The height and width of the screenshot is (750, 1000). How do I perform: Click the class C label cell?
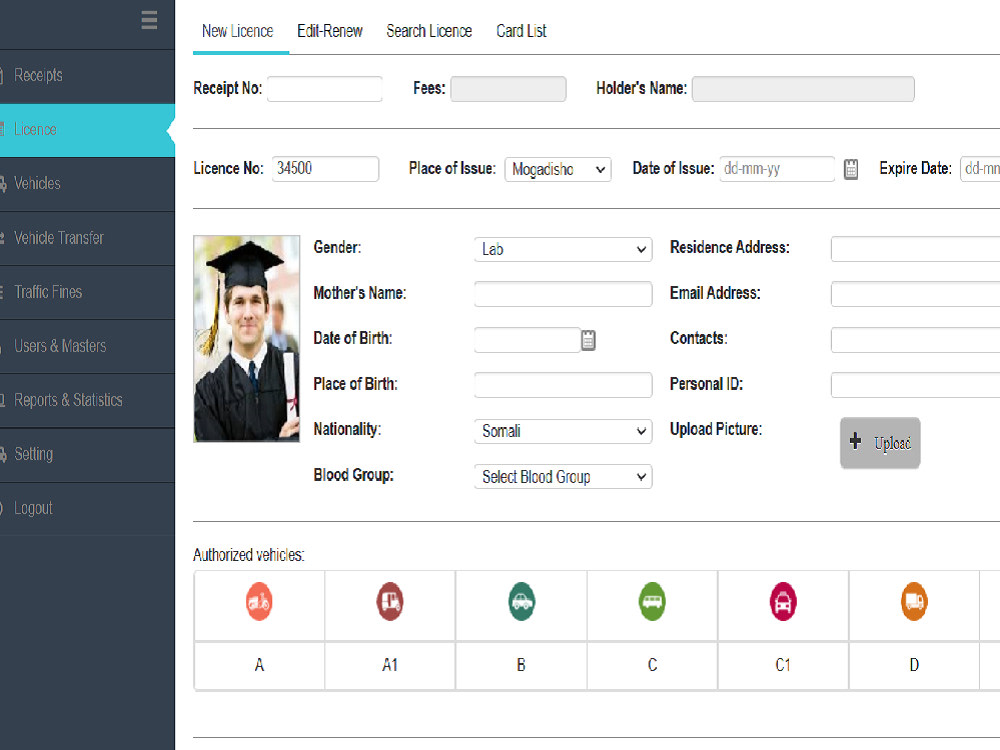coord(652,665)
